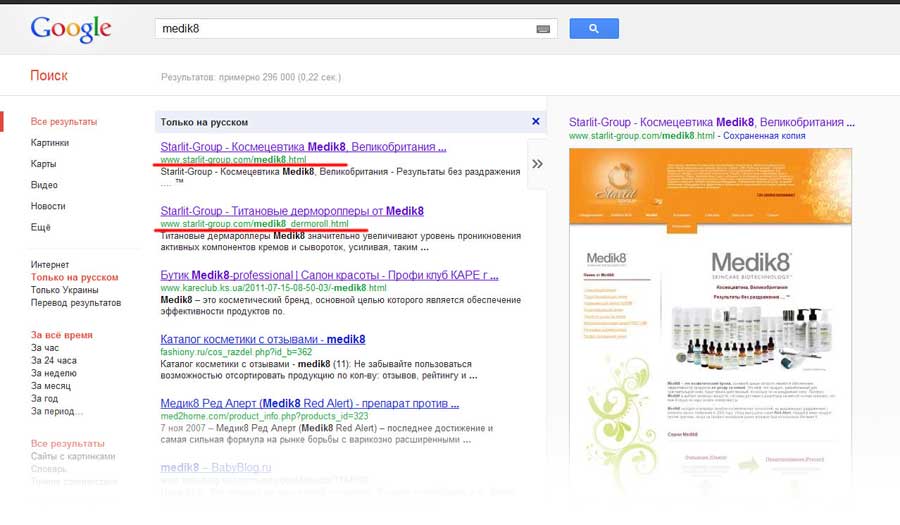Screen dimensions: 900x525
Task: Close the 'Только на русском' filter bar
Action: click(536, 121)
